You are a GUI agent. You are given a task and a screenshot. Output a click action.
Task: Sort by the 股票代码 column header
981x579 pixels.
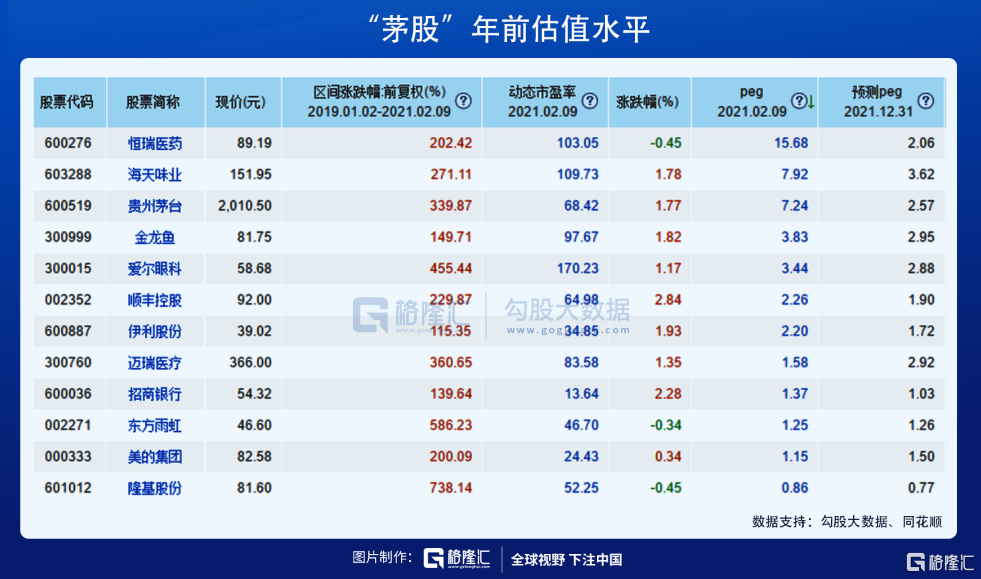(x=69, y=102)
